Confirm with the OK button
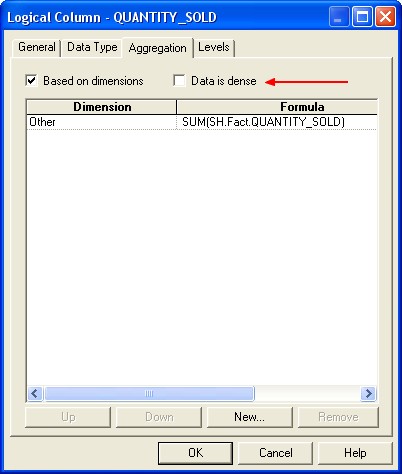Screen dimensions: 402x474 [195, 453]
